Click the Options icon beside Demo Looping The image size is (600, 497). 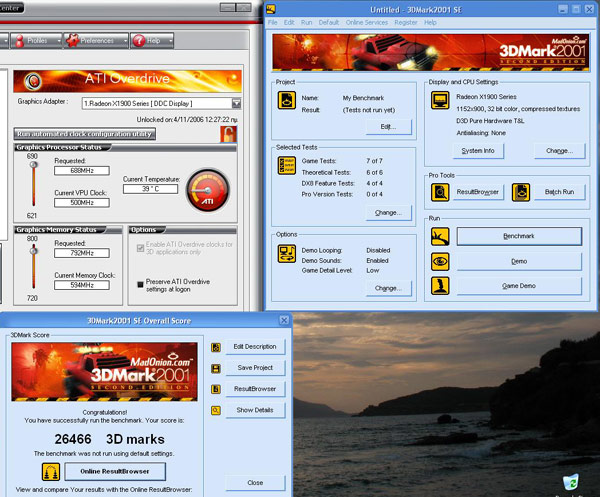[287, 254]
